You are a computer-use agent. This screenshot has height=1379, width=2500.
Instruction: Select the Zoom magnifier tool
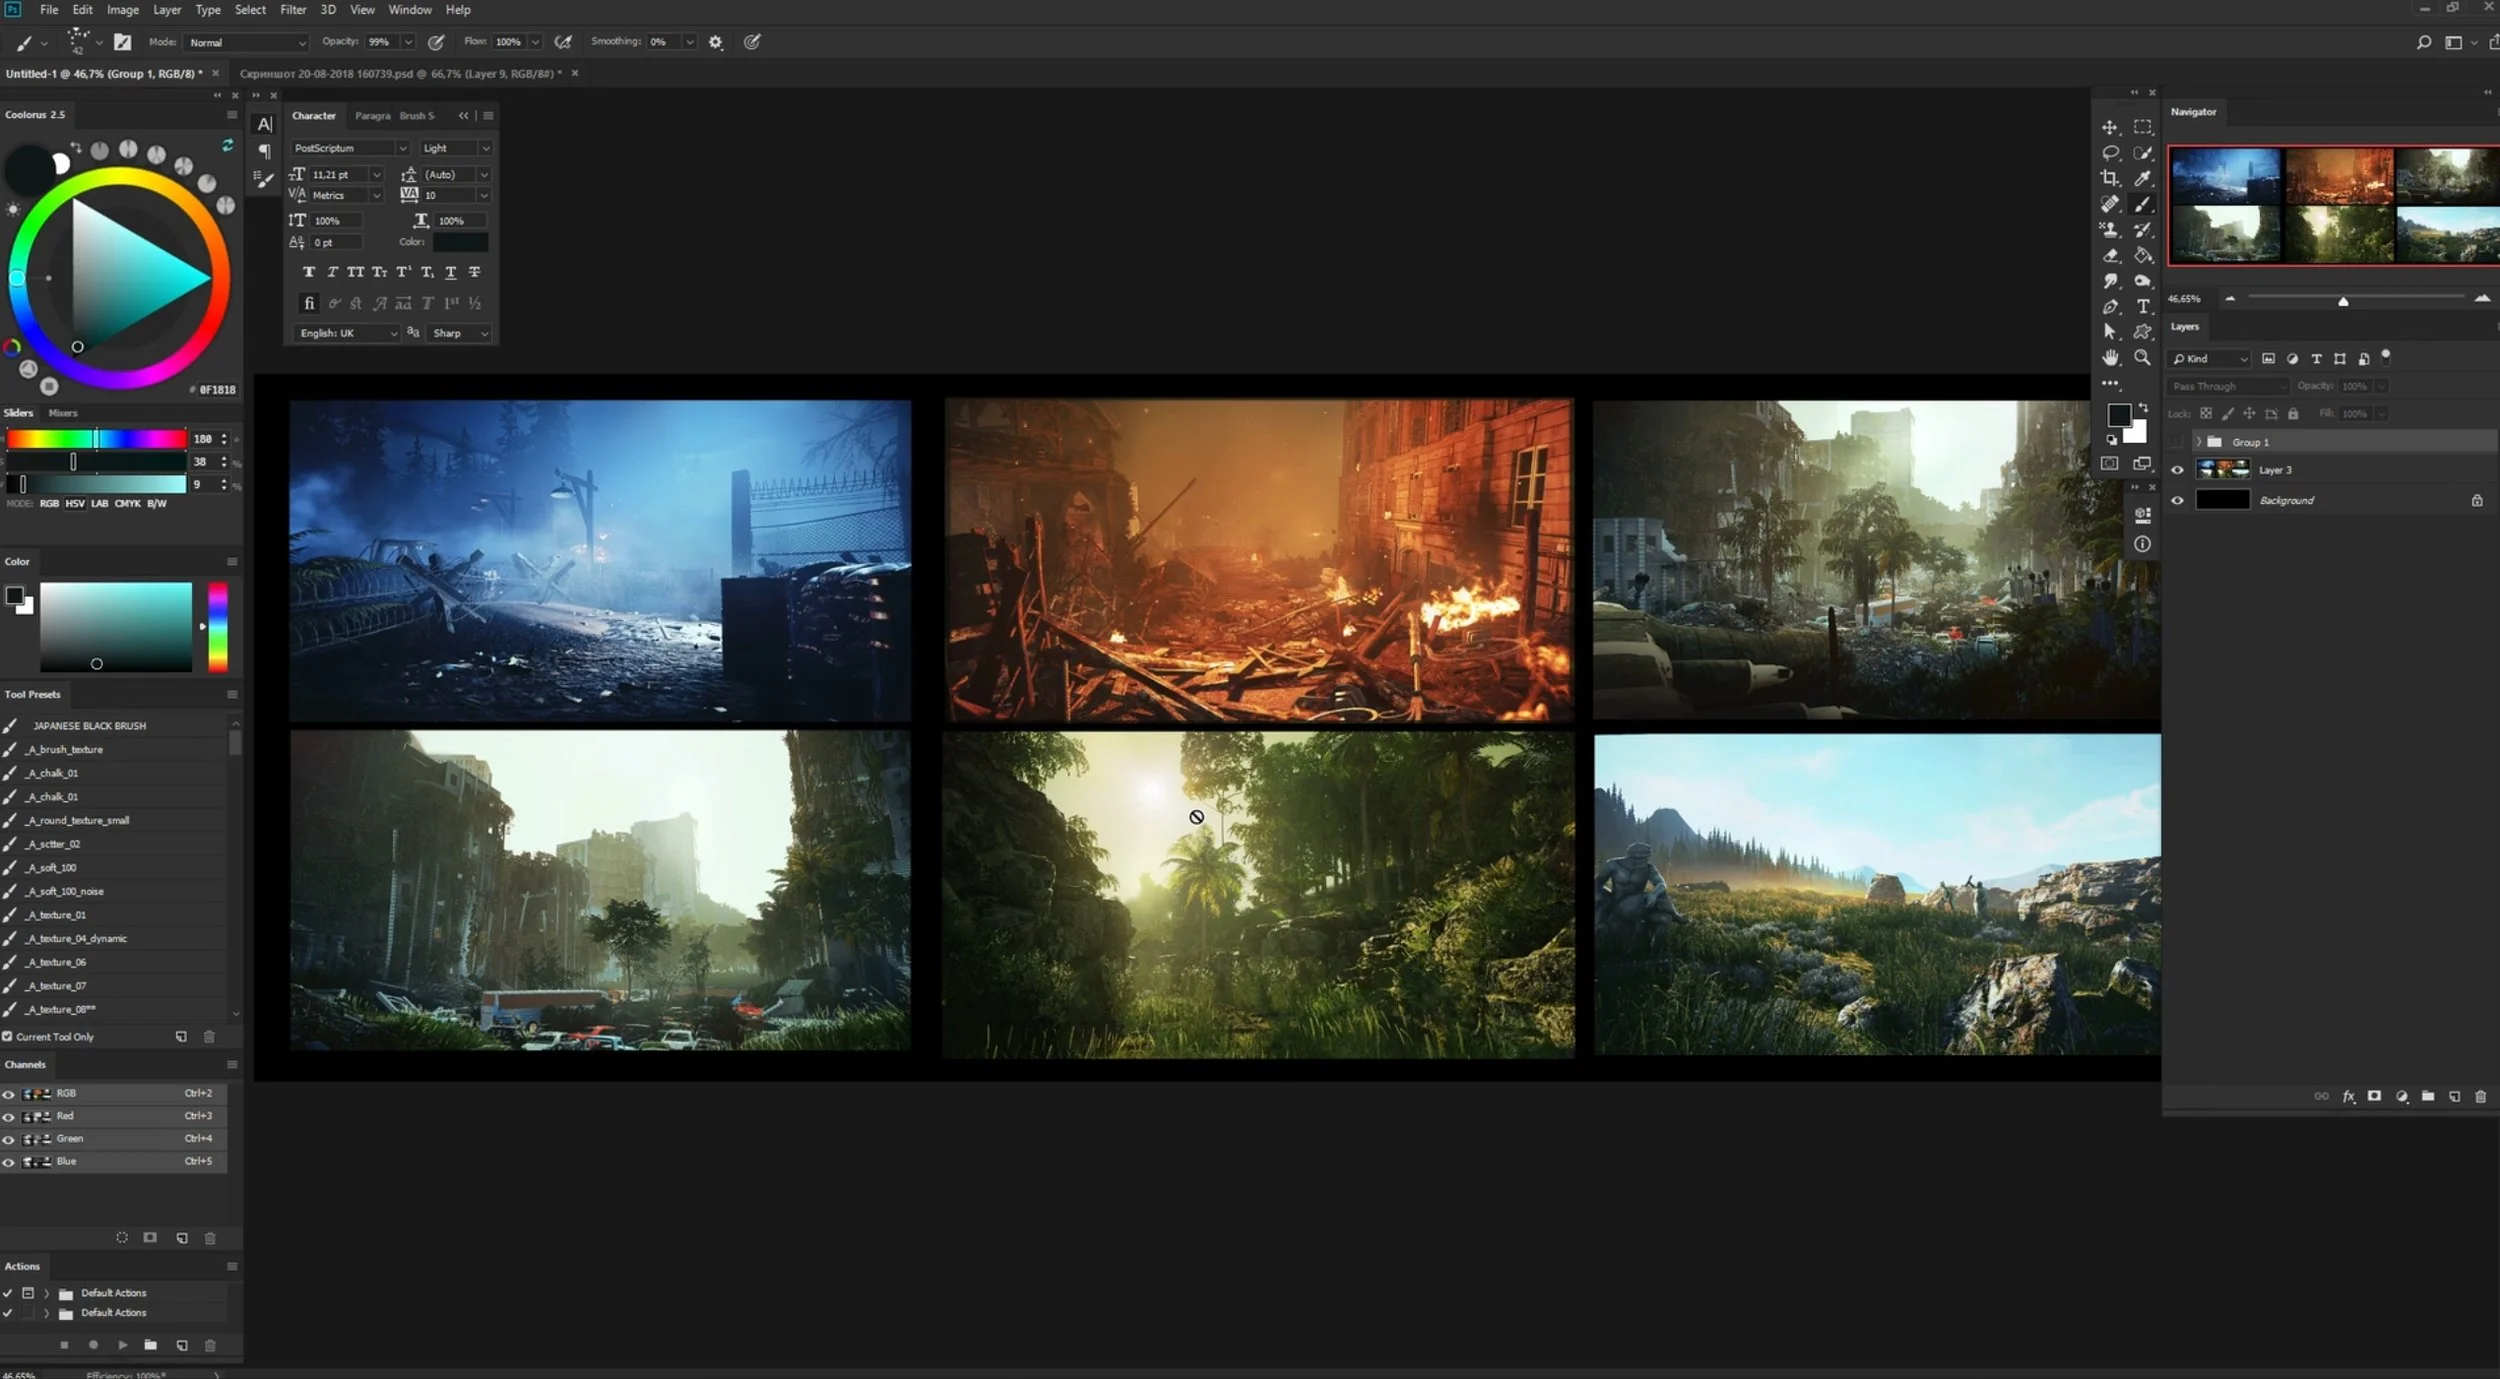tap(2143, 358)
